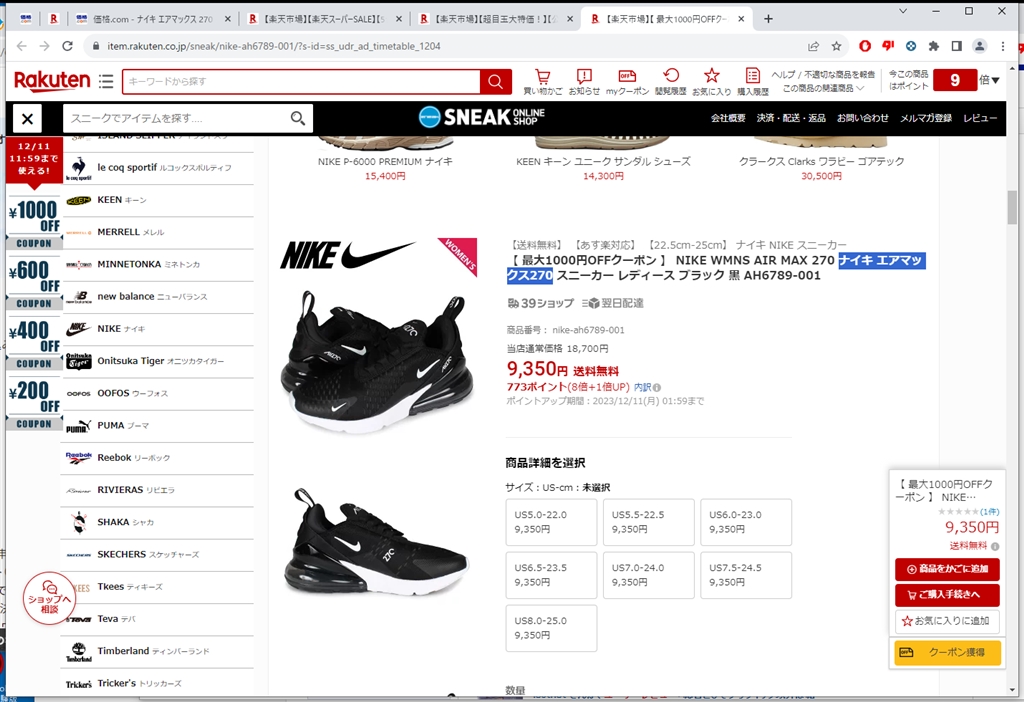Open the 購入履歴 purchase history icon

(x=752, y=82)
